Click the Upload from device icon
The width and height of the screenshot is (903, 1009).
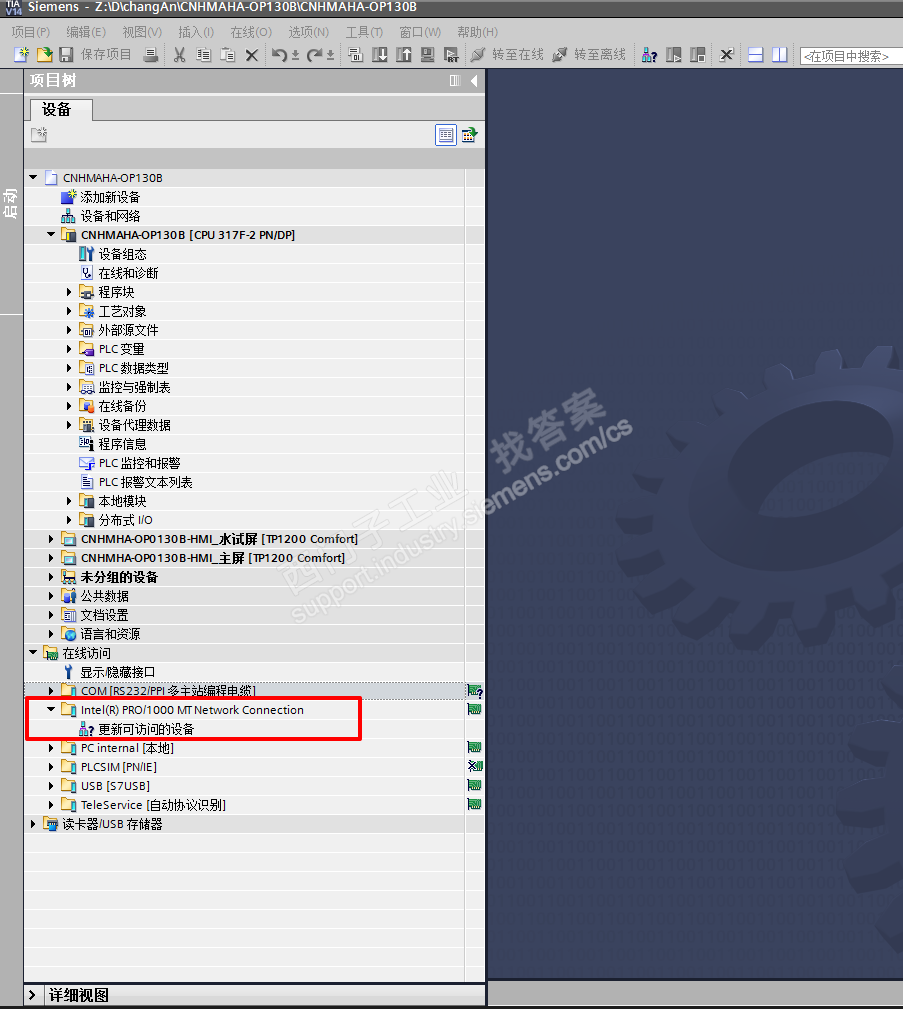pyautogui.click(x=404, y=55)
